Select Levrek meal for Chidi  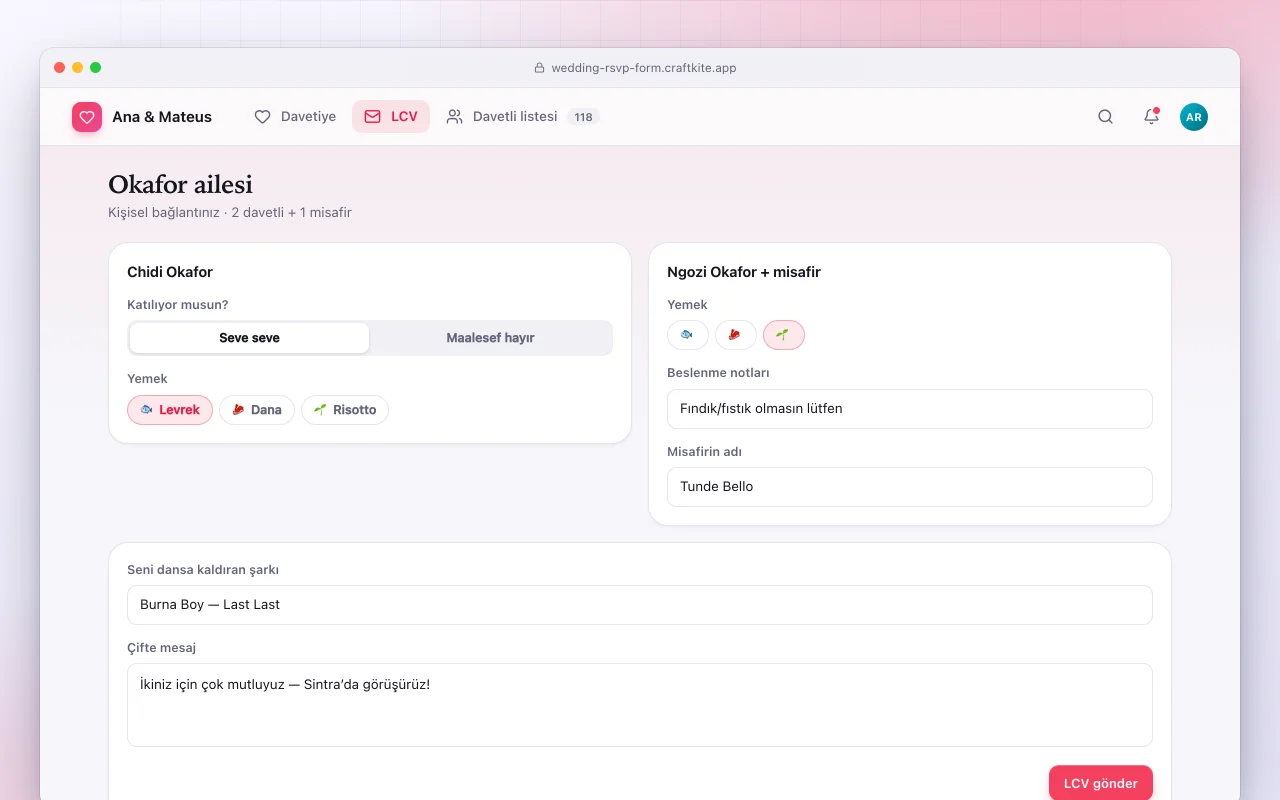click(x=170, y=410)
